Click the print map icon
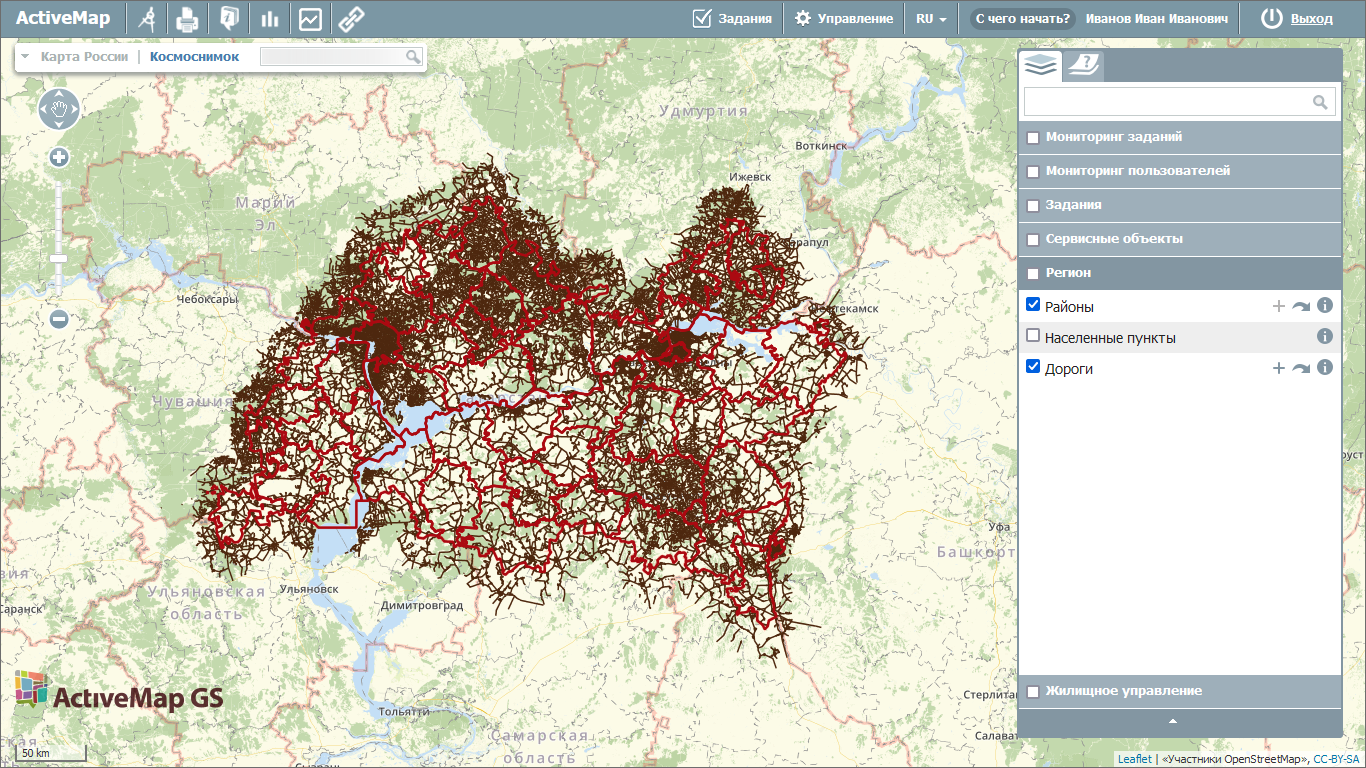 [x=187, y=18]
